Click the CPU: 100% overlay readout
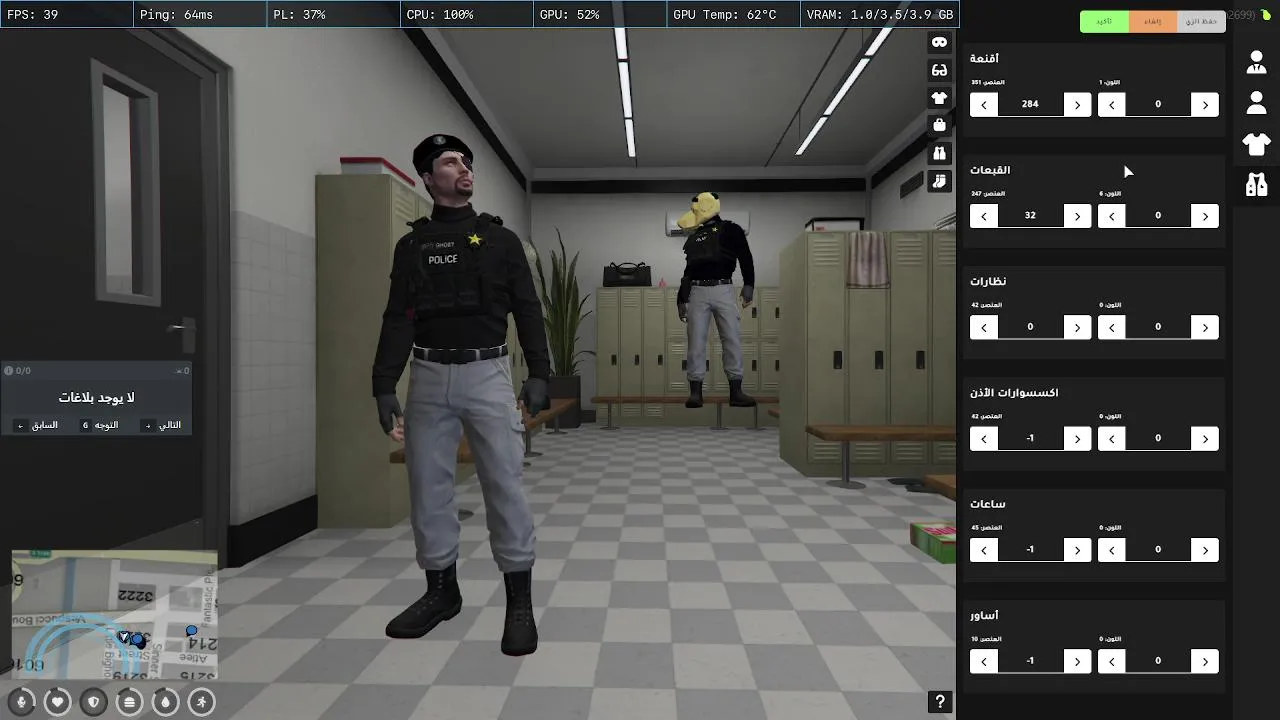The image size is (1280, 720). (466, 14)
